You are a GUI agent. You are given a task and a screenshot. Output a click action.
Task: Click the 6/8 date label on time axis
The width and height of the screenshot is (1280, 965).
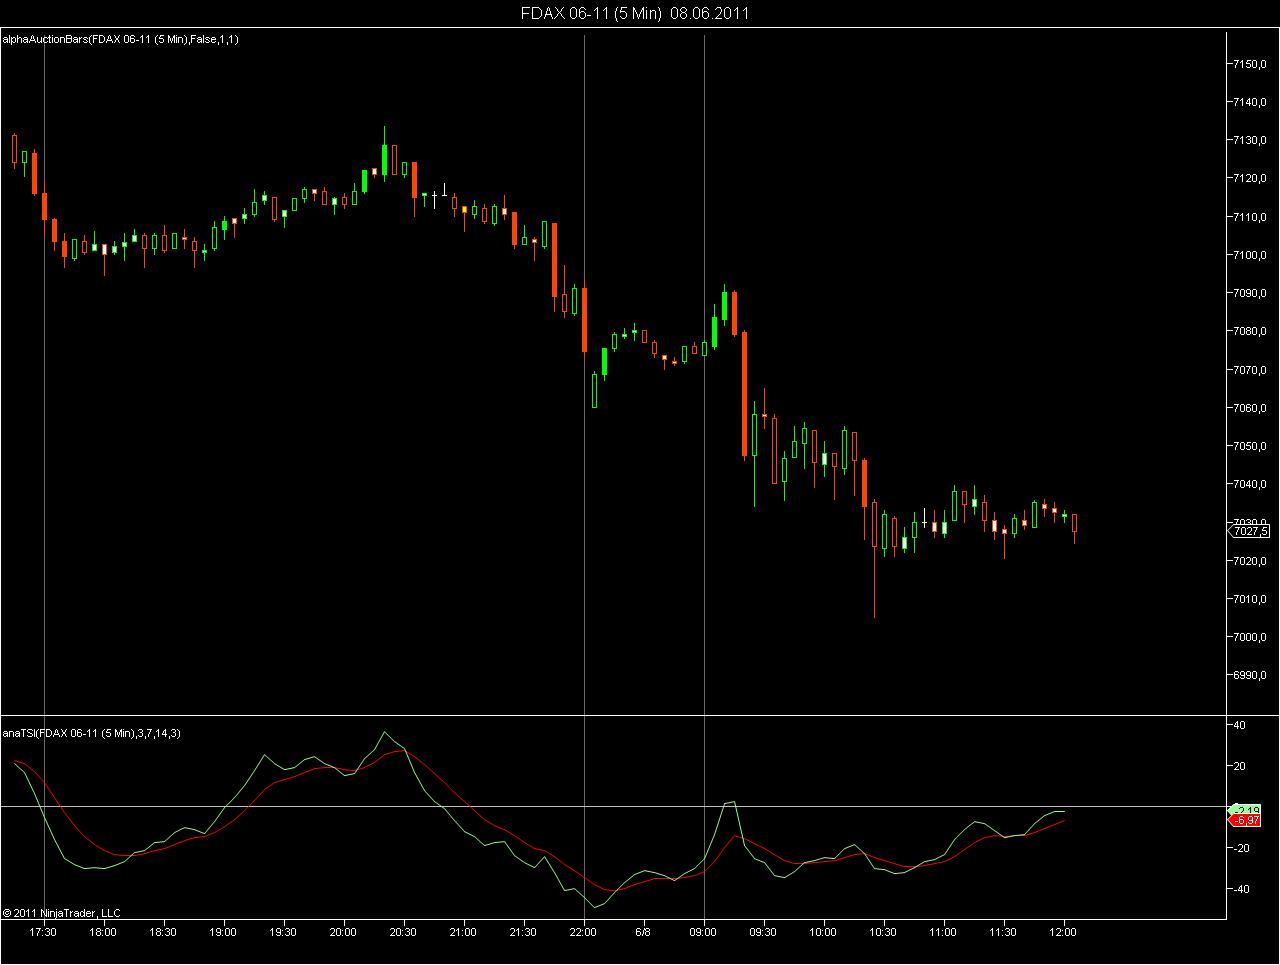(x=643, y=932)
